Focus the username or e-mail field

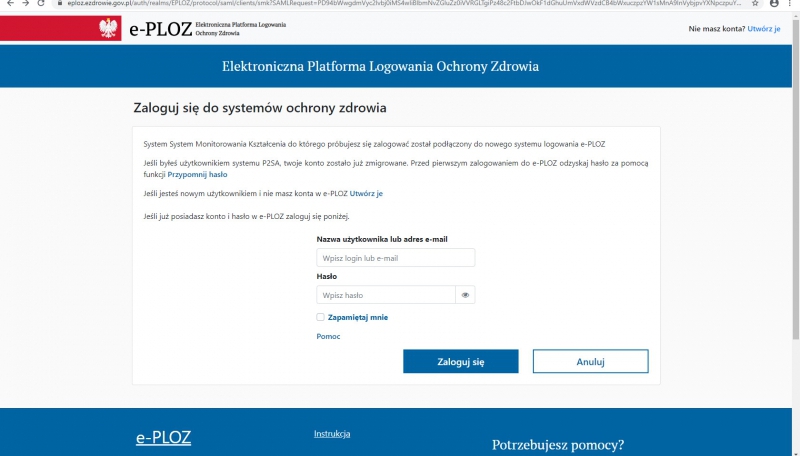(x=395, y=258)
